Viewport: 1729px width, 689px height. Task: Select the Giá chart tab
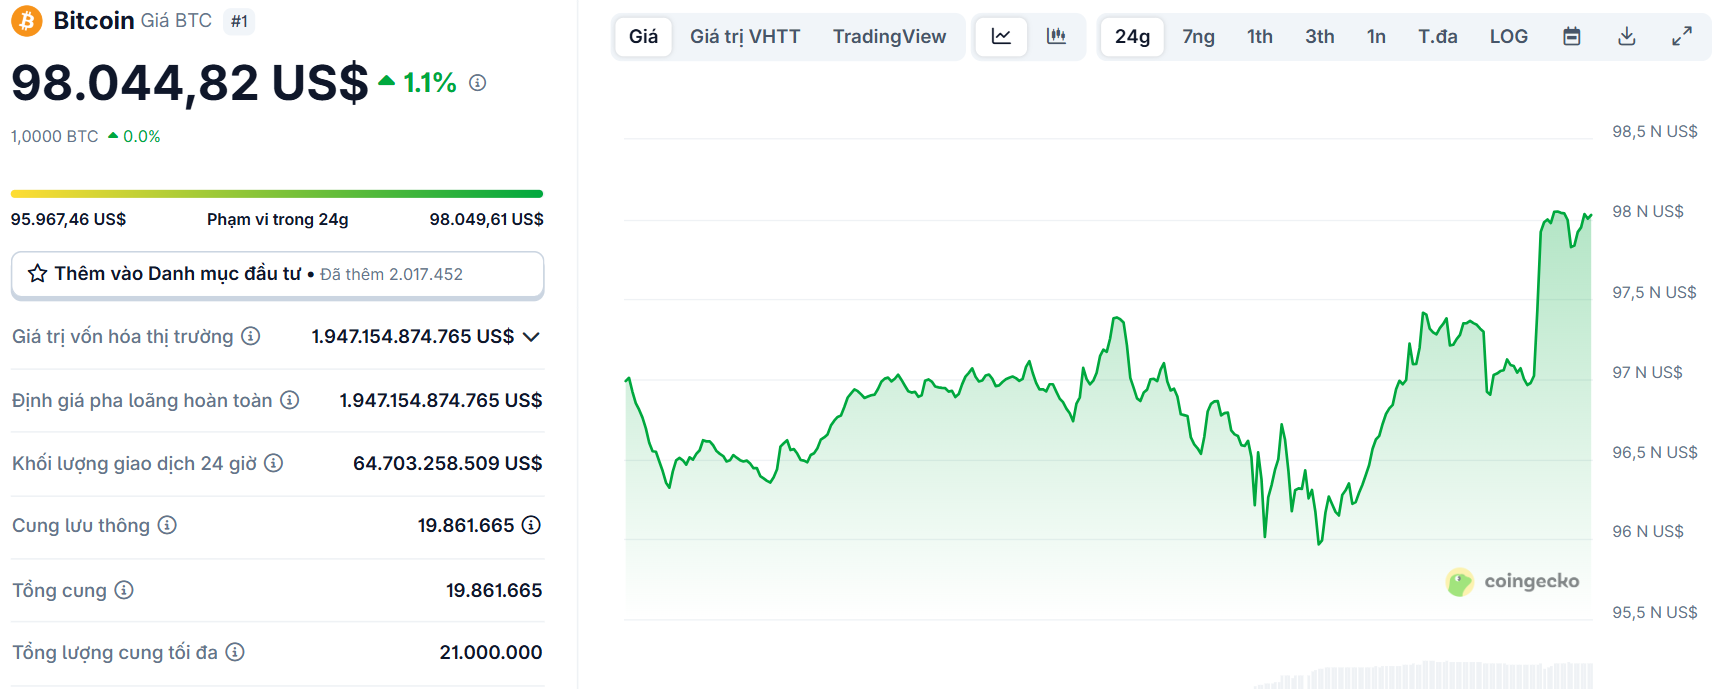click(643, 37)
